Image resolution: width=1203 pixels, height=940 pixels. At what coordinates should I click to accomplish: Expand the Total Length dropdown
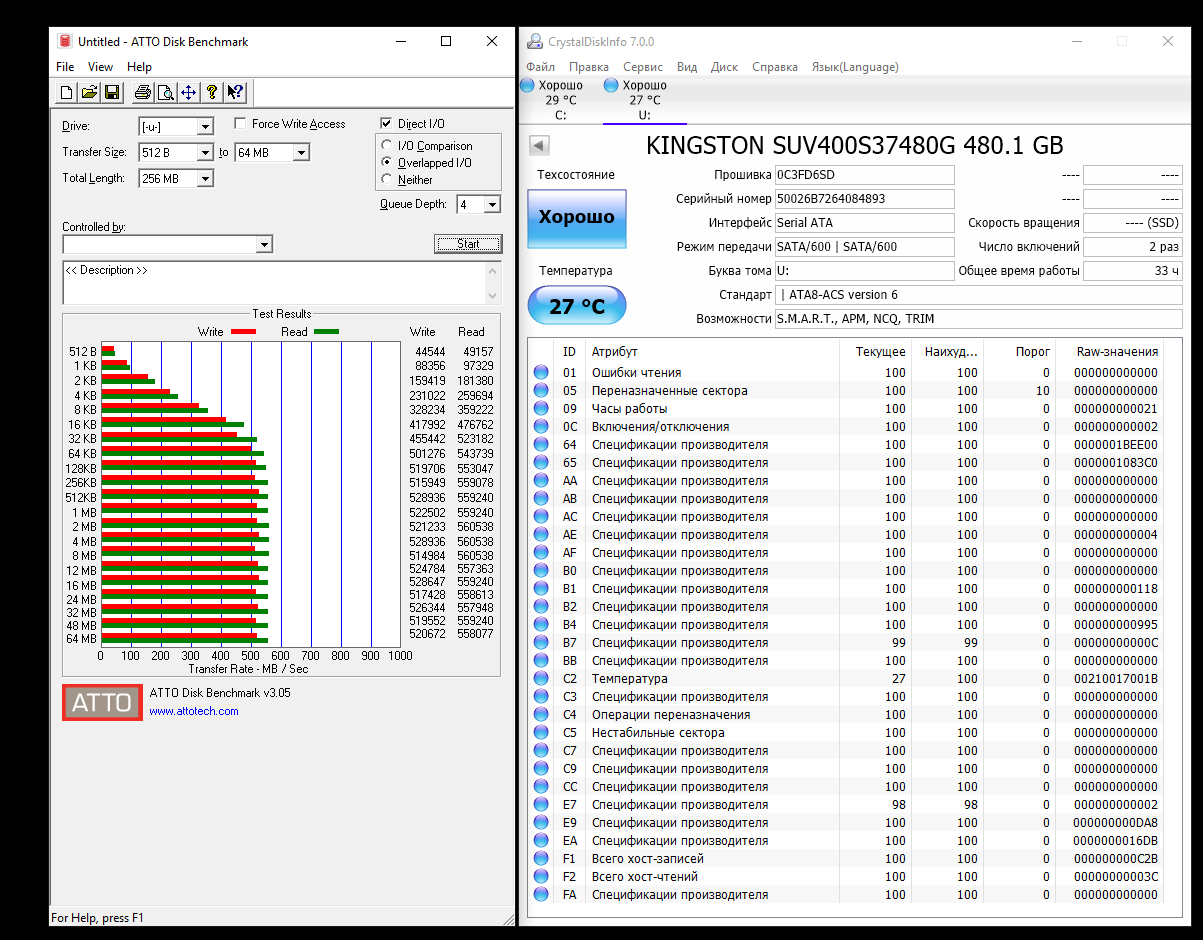click(x=205, y=179)
